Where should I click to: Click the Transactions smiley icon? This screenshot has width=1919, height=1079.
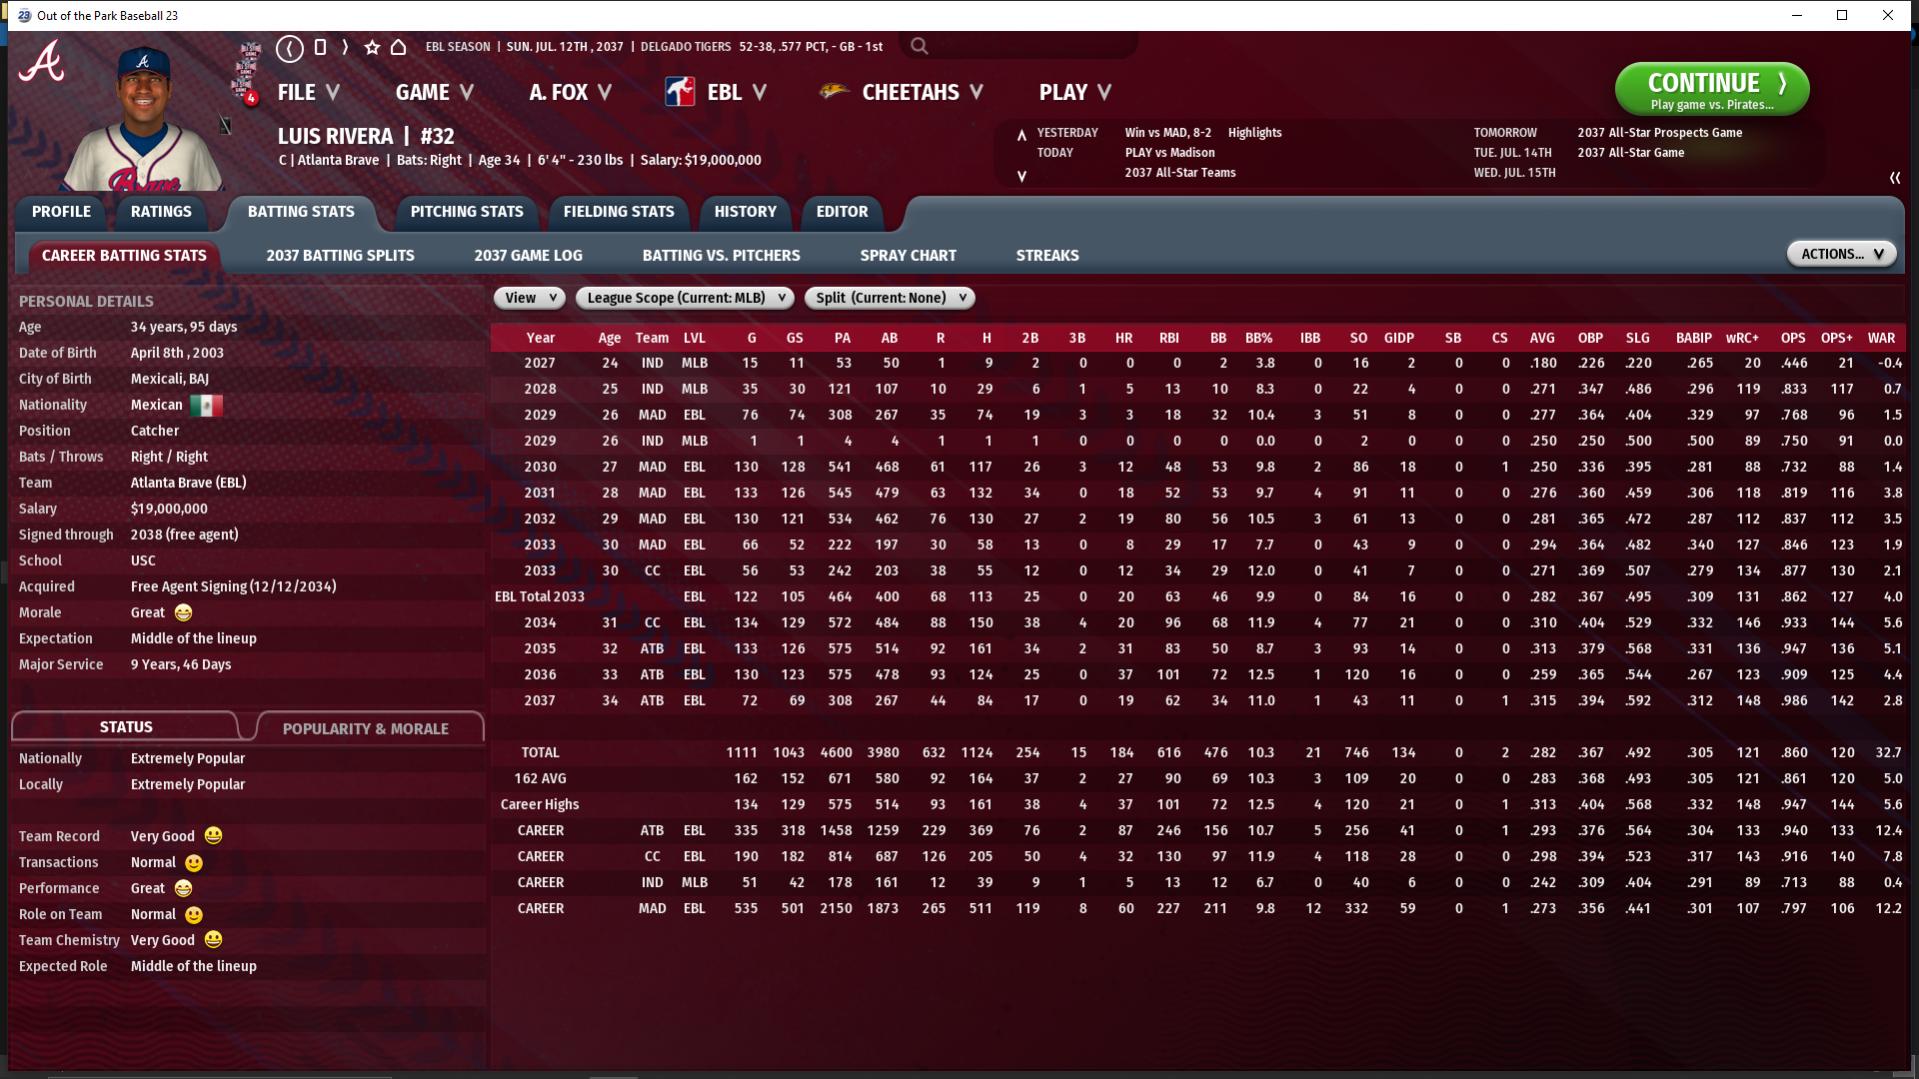tap(194, 862)
